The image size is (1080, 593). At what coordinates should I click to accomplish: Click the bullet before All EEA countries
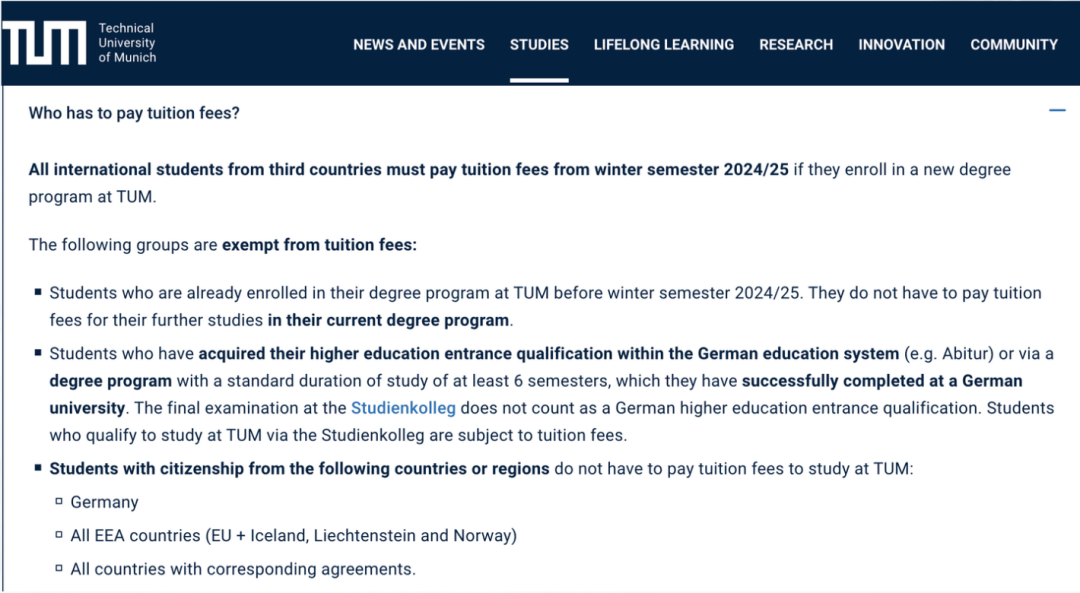pos(59,535)
